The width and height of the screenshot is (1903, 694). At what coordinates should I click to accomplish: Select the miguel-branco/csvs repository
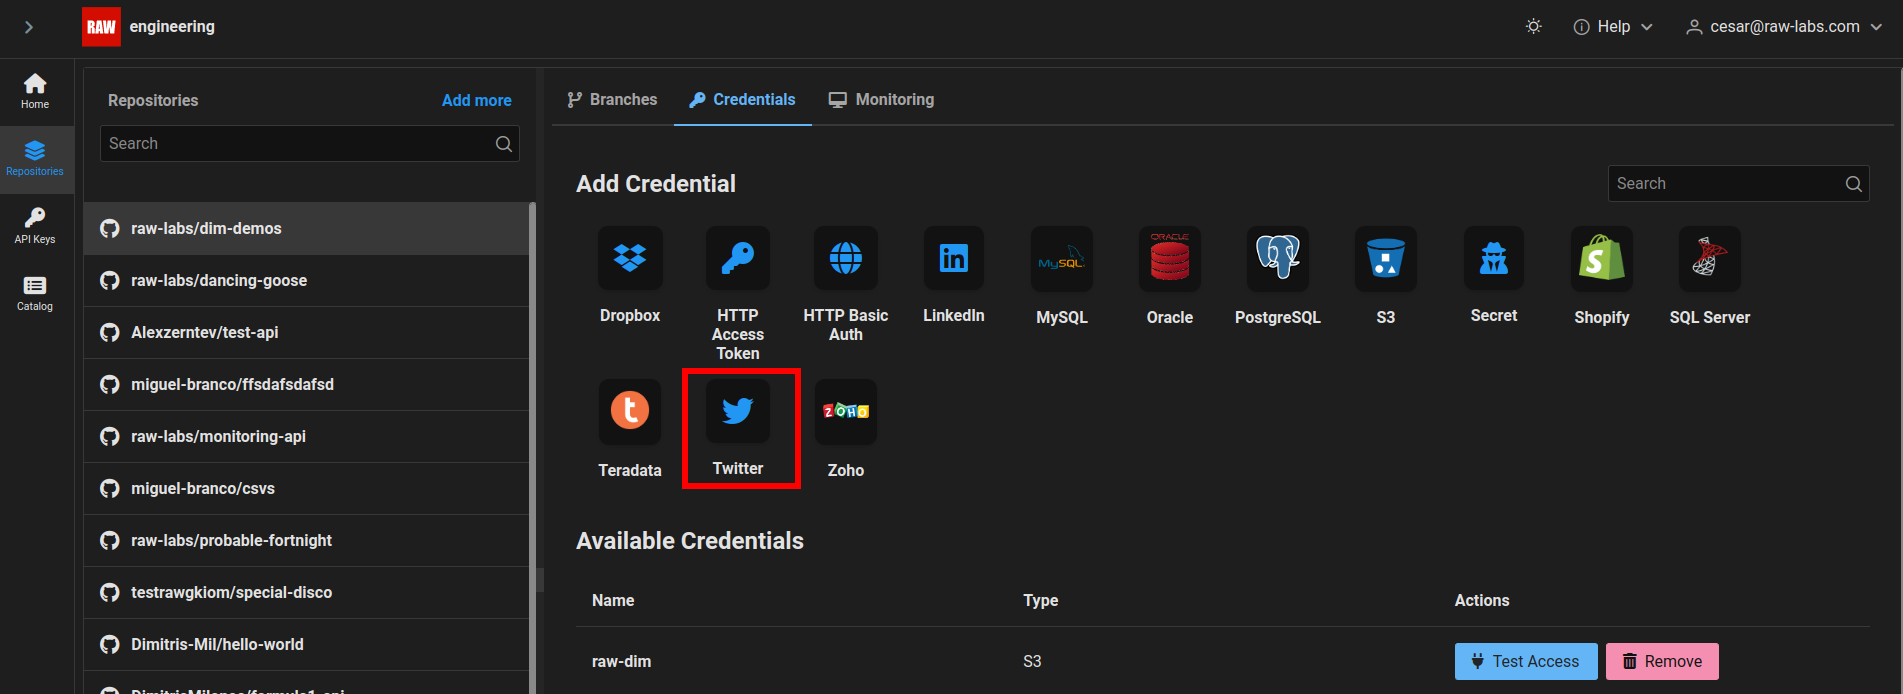[x=306, y=489]
